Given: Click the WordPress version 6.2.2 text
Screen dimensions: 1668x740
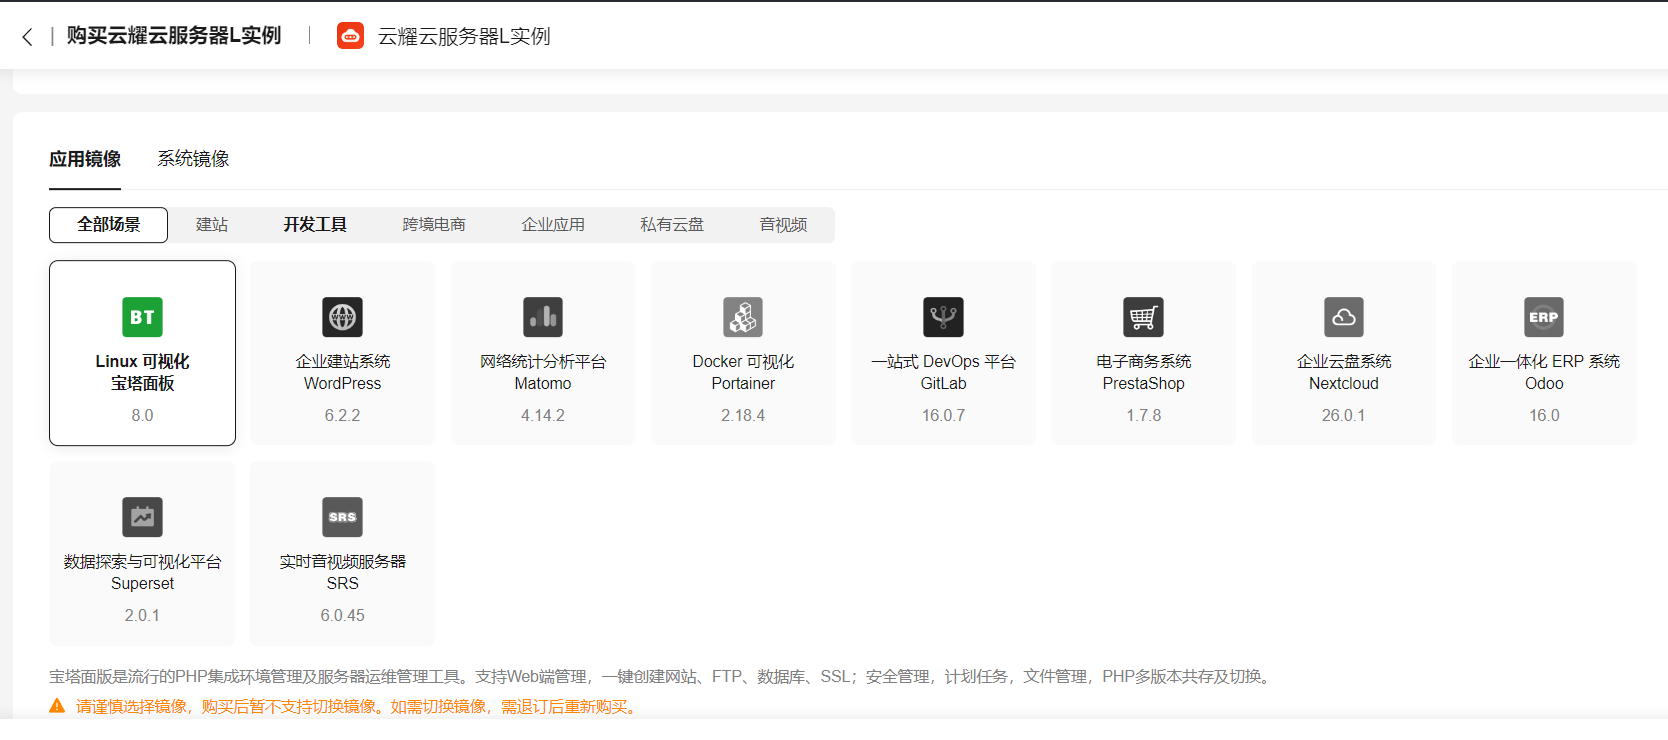Looking at the screenshot, I should click(342, 415).
